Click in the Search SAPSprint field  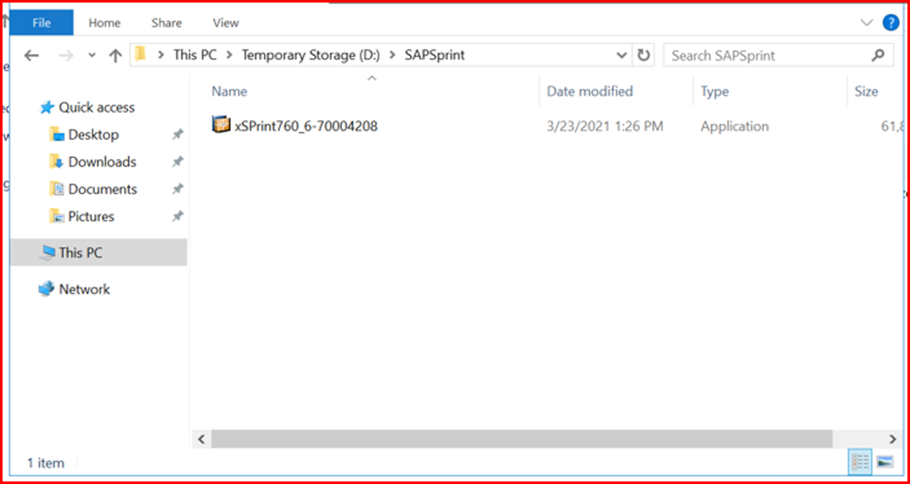pyautogui.click(x=767, y=56)
